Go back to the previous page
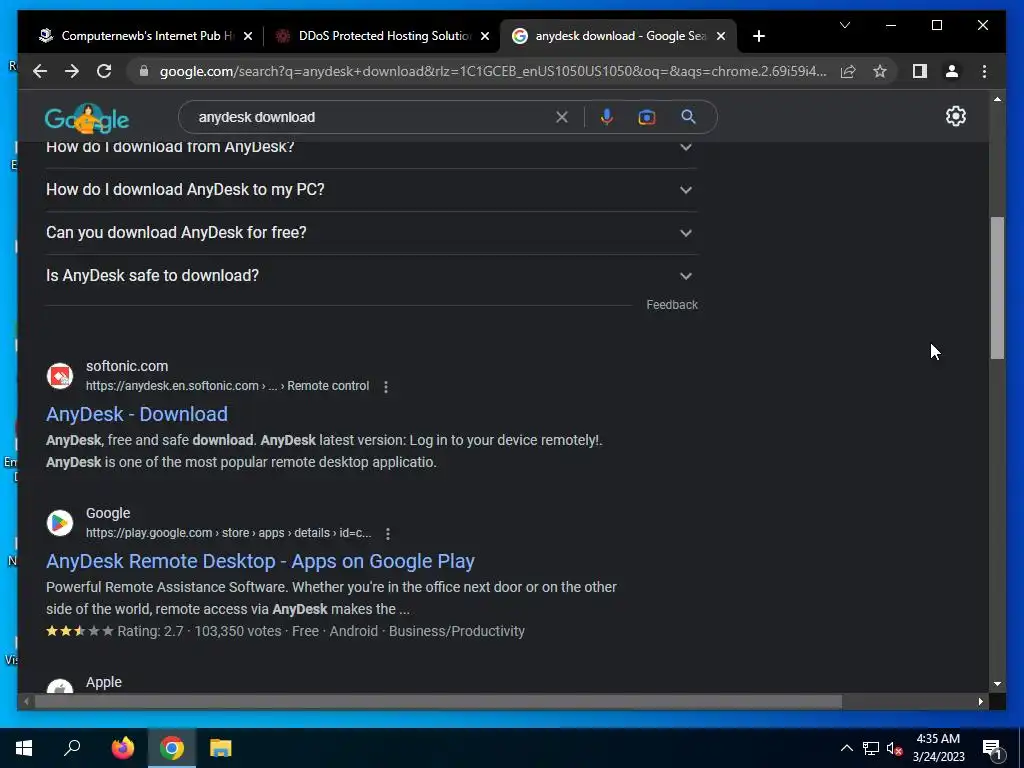 coord(40,71)
